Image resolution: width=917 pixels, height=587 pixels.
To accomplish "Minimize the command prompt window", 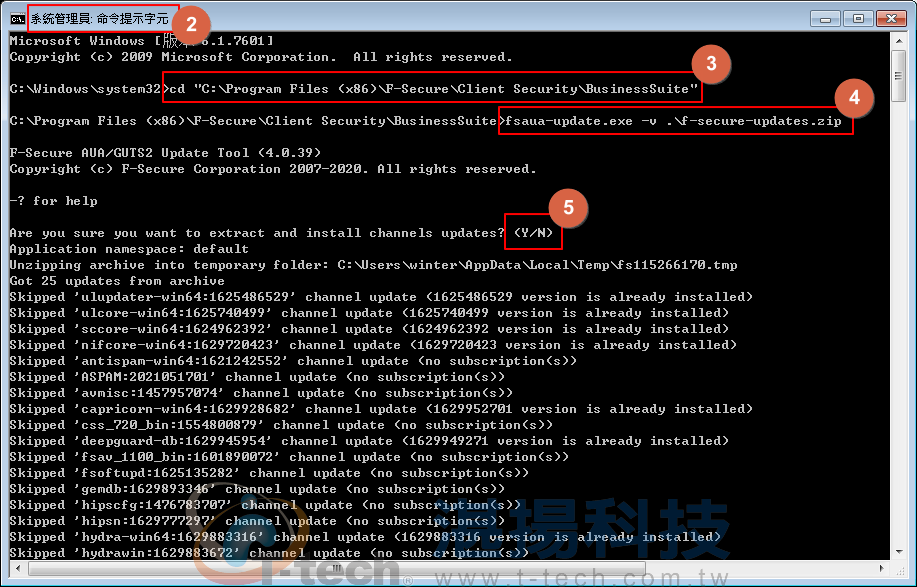I will [x=826, y=19].
